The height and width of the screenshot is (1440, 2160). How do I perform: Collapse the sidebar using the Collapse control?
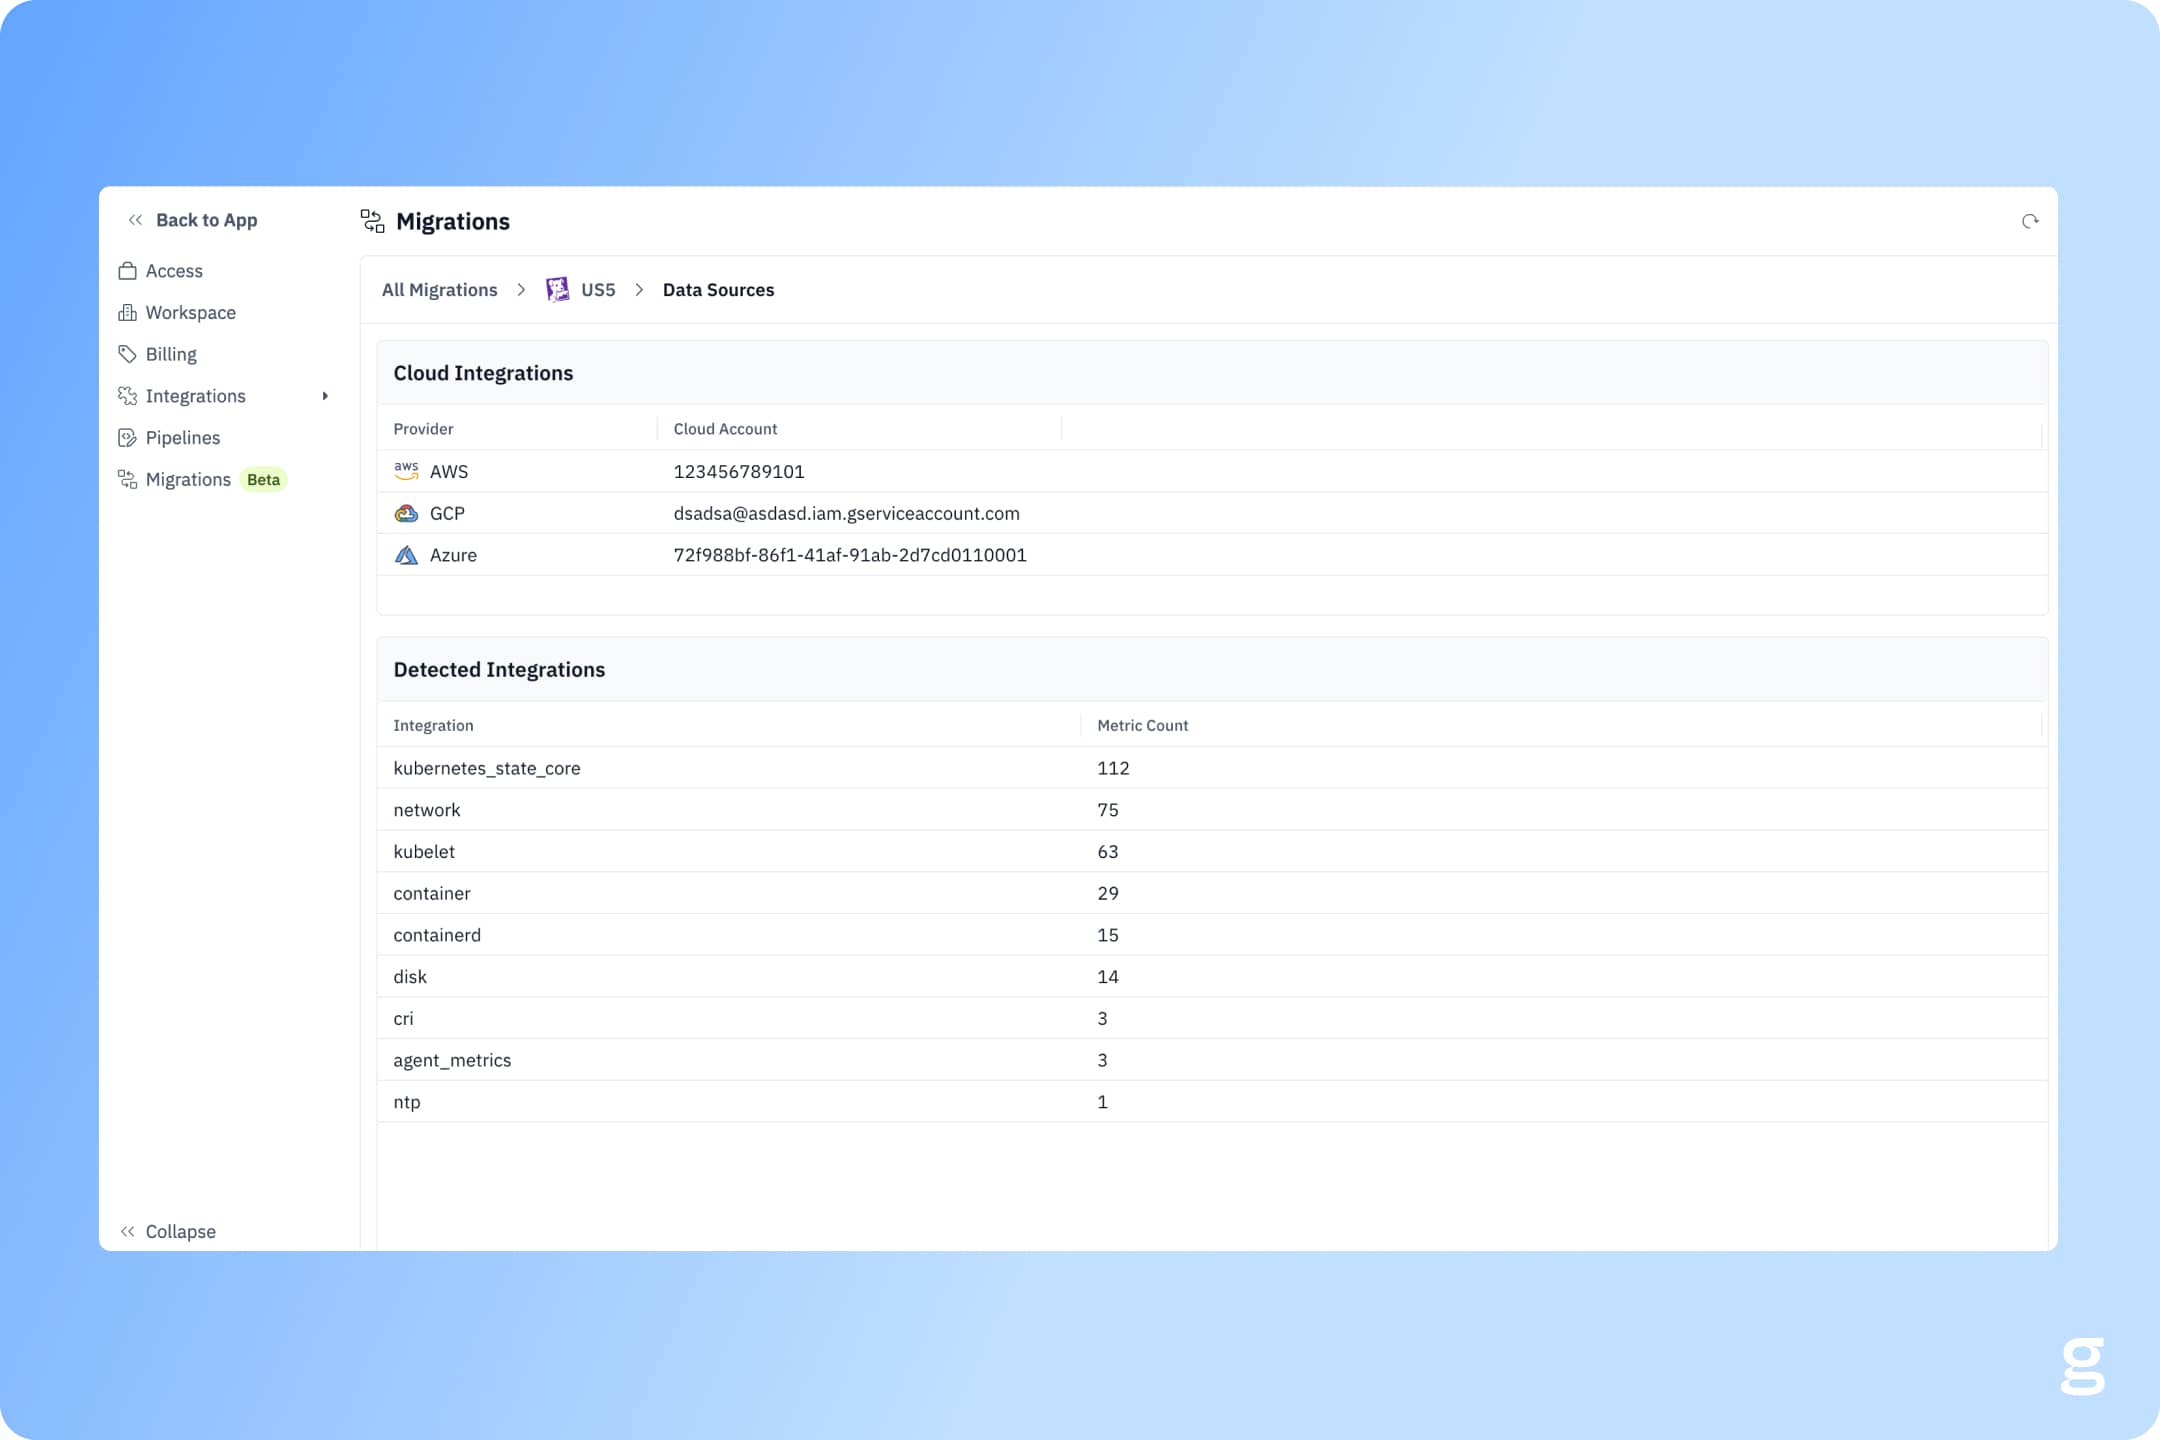pyautogui.click(x=168, y=1231)
